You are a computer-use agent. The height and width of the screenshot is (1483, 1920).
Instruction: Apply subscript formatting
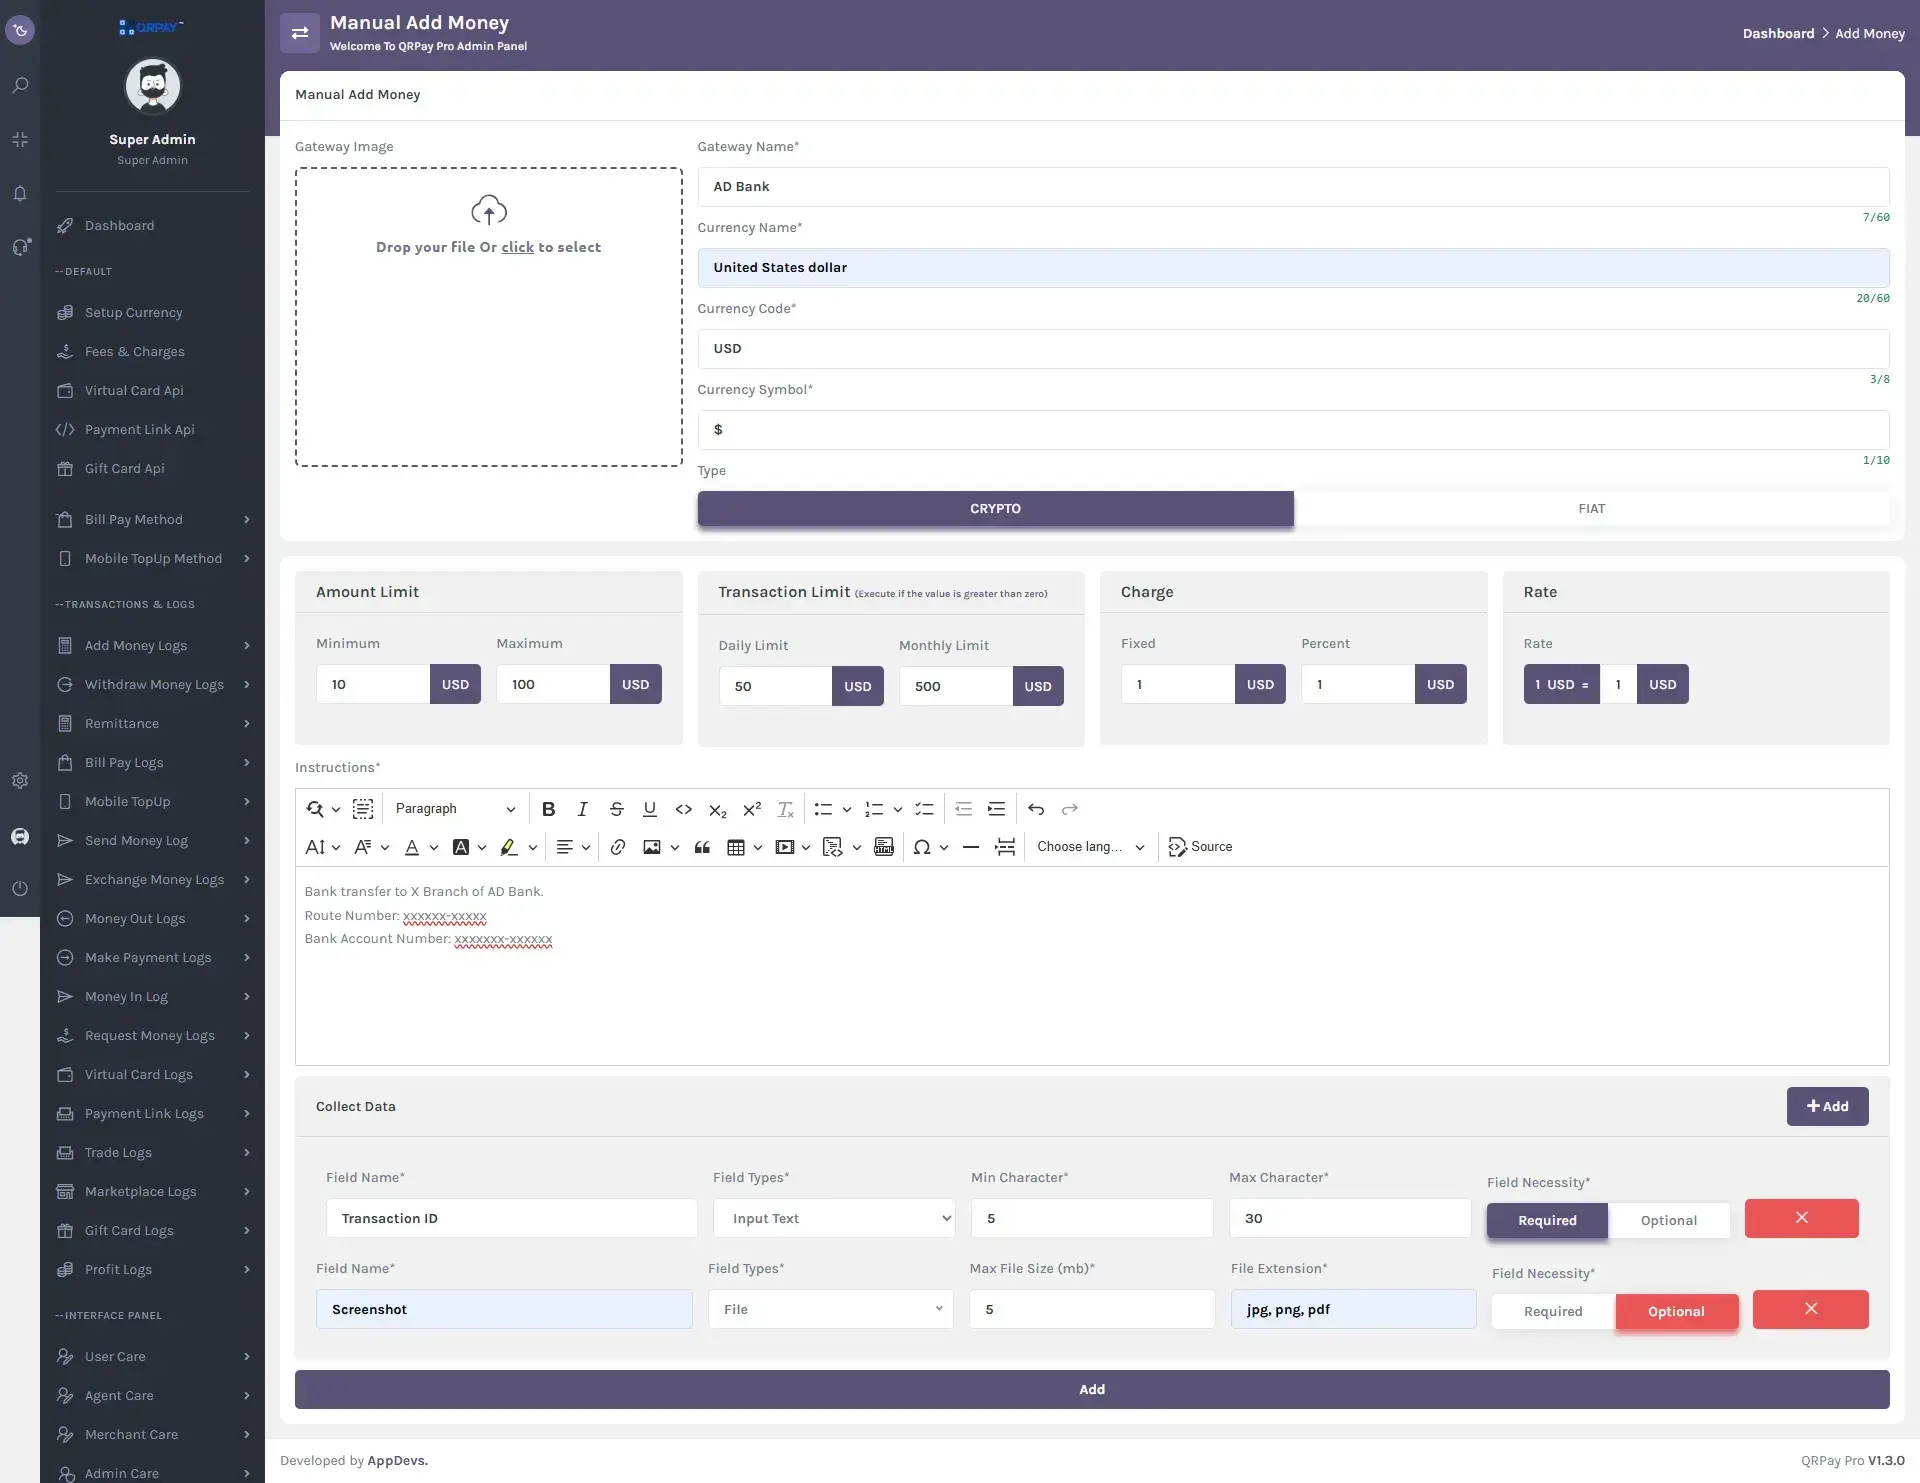[x=718, y=809]
